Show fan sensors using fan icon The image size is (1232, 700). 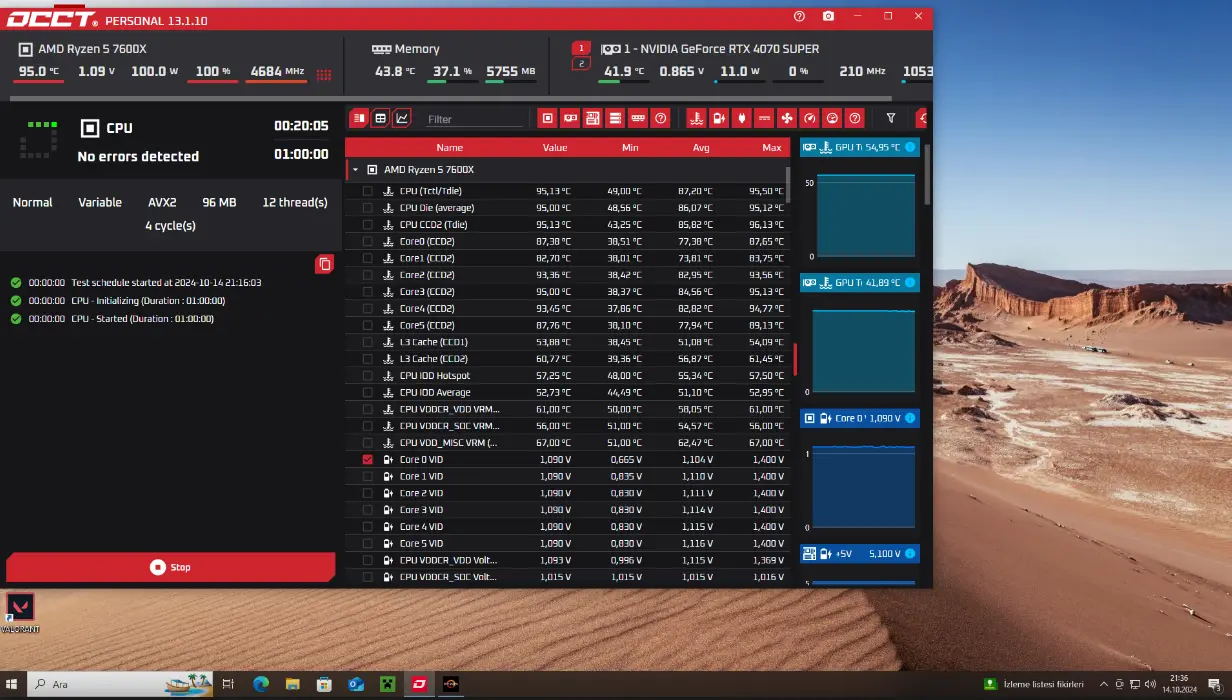787,118
